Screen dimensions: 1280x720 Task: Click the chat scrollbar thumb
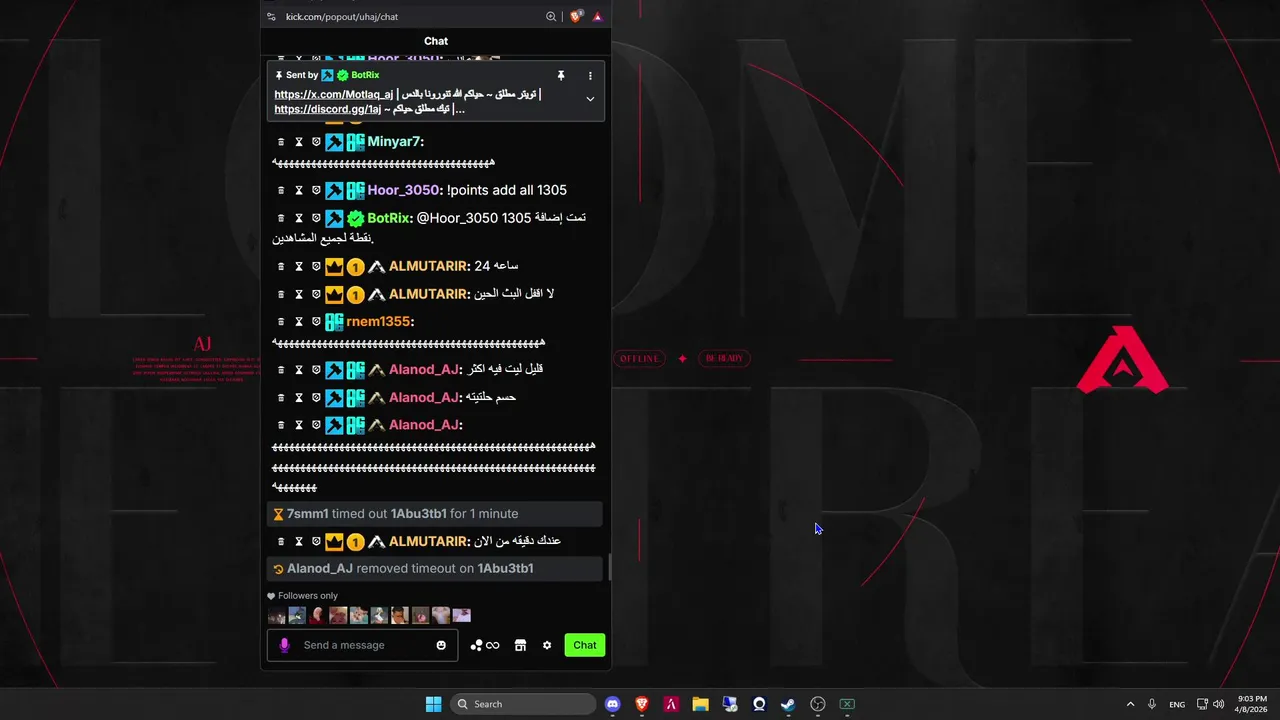pyautogui.click(x=609, y=567)
